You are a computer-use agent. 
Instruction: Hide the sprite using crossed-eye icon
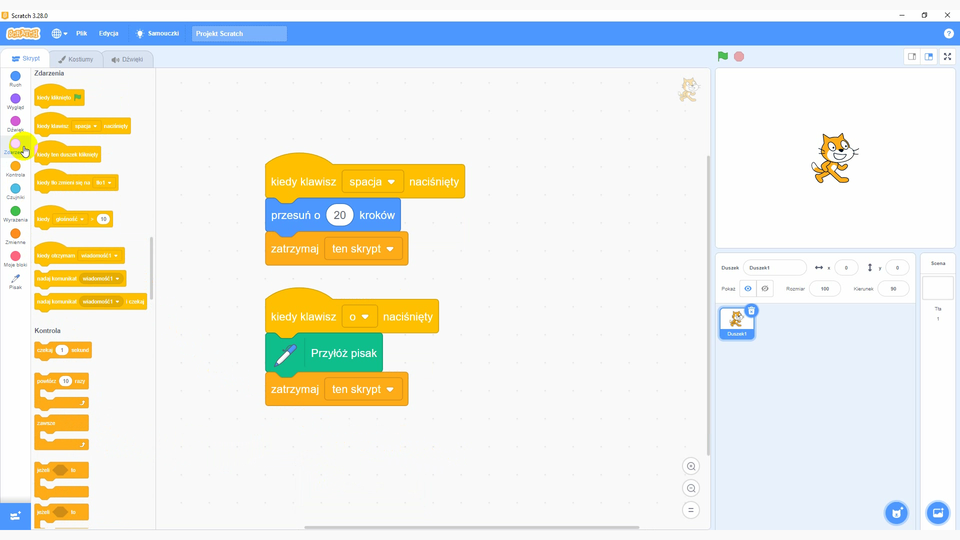click(x=765, y=288)
